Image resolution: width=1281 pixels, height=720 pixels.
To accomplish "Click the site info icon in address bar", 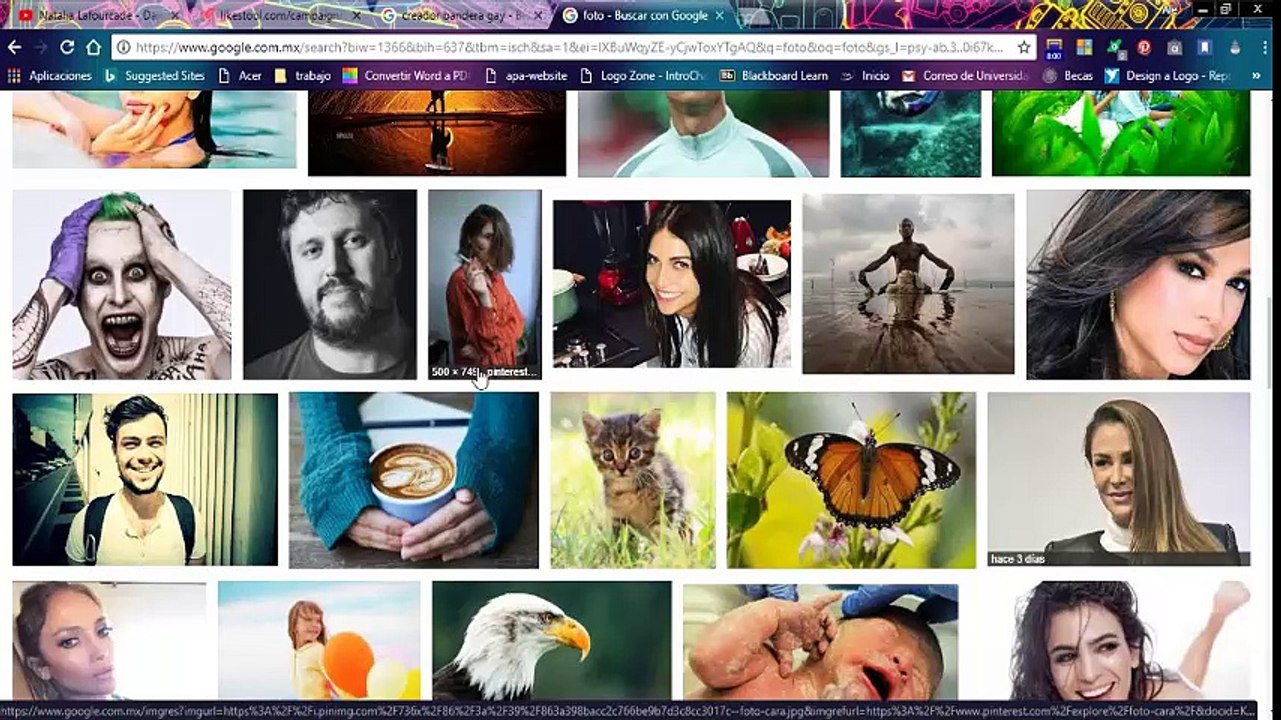I will (123, 47).
